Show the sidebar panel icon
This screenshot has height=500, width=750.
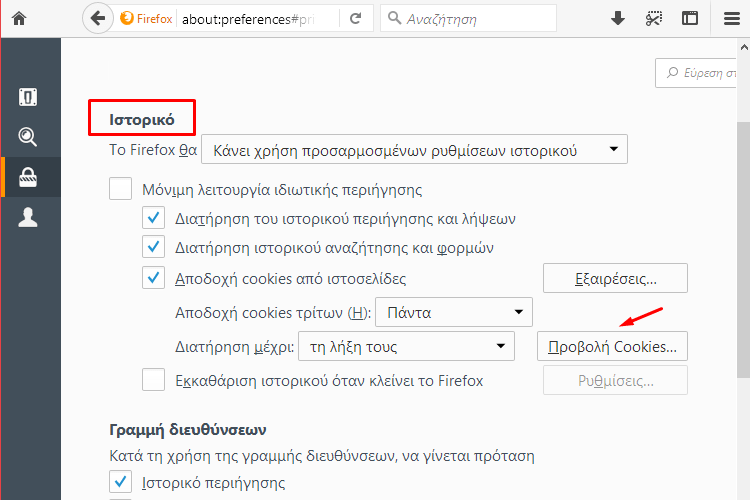[x=690, y=19]
